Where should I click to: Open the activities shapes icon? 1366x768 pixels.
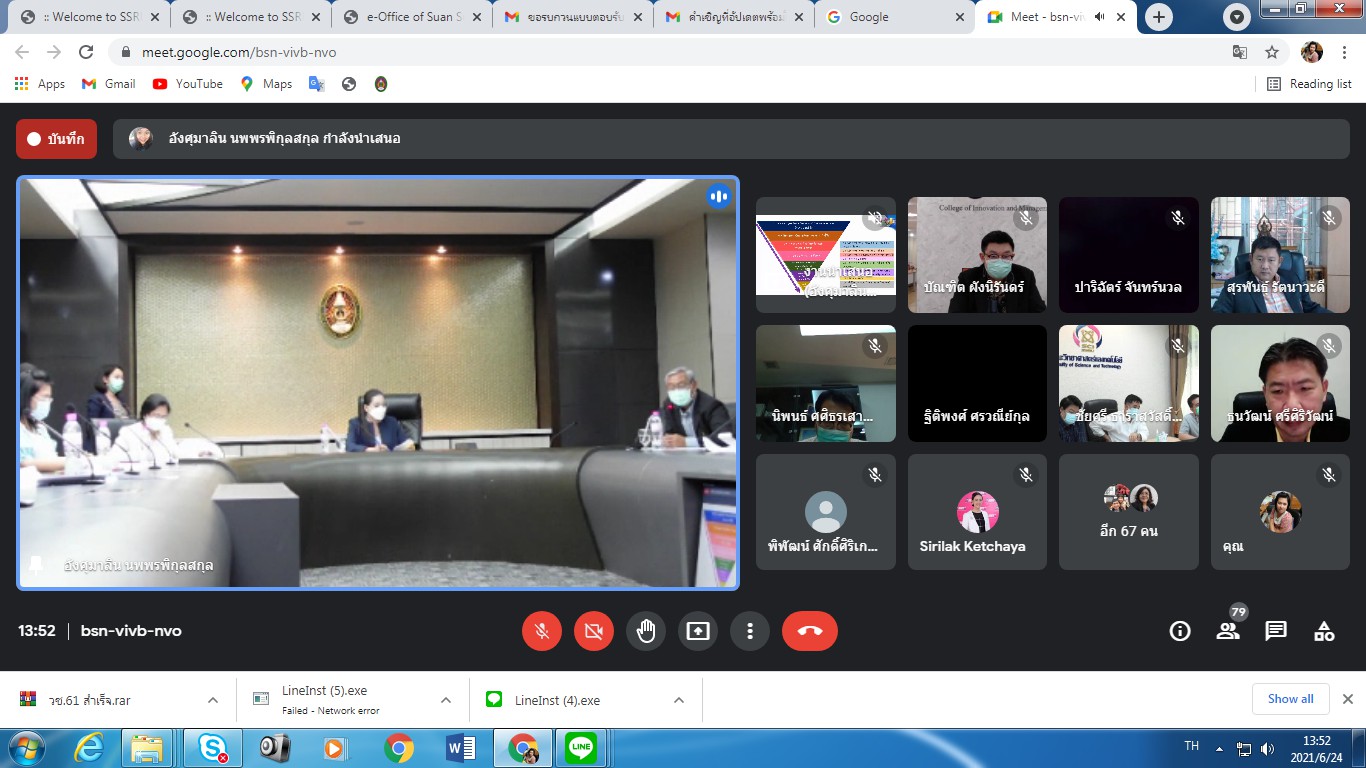[1324, 631]
